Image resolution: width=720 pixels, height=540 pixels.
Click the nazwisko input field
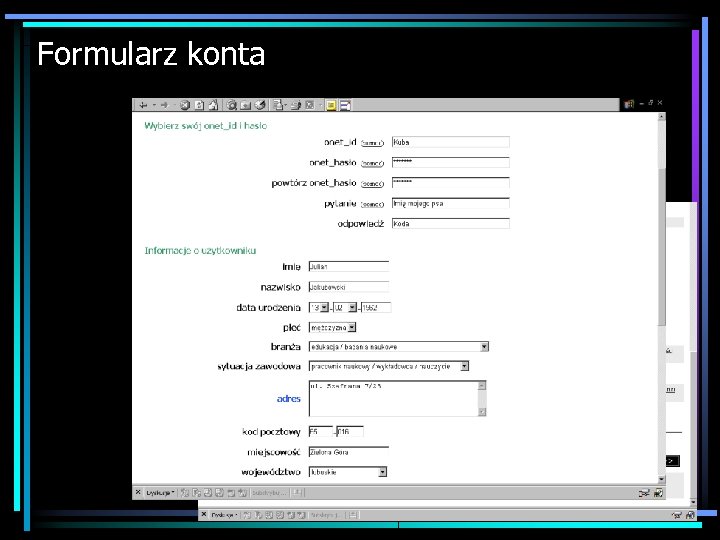point(349,287)
